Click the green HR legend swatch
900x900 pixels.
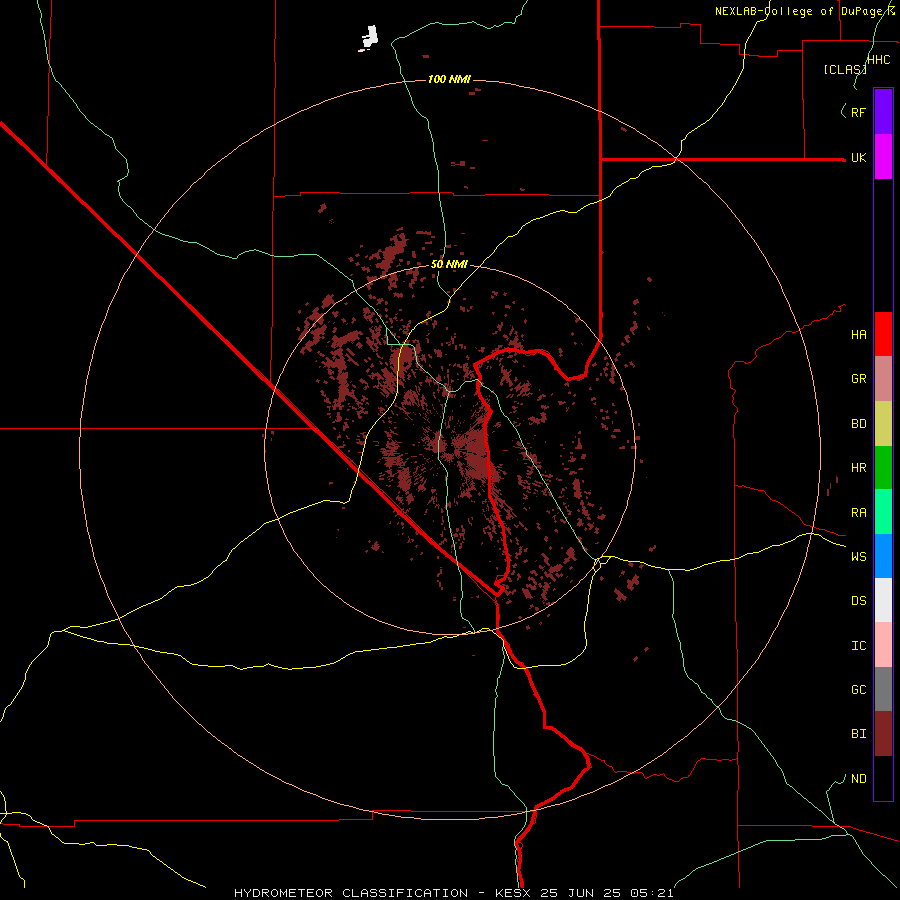(x=883, y=468)
